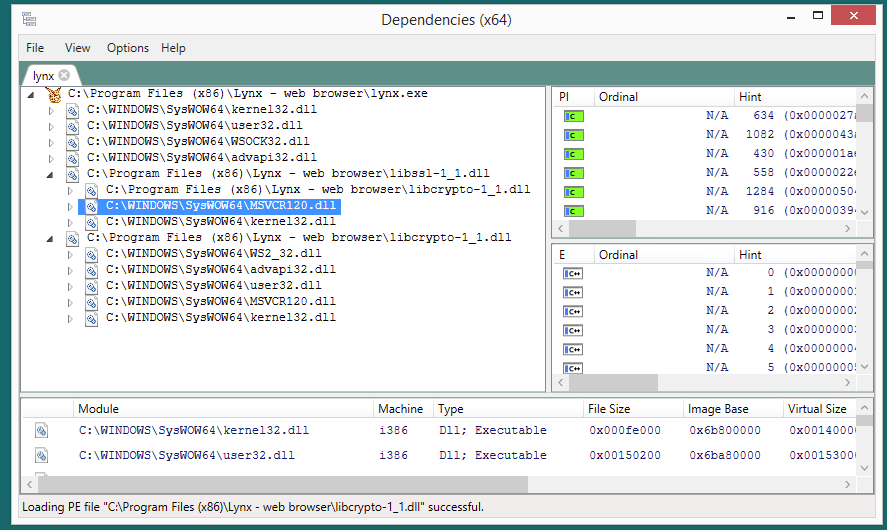Click the kernel32.dll icon in module list
This screenshot has width=887, height=530.
tap(42, 431)
